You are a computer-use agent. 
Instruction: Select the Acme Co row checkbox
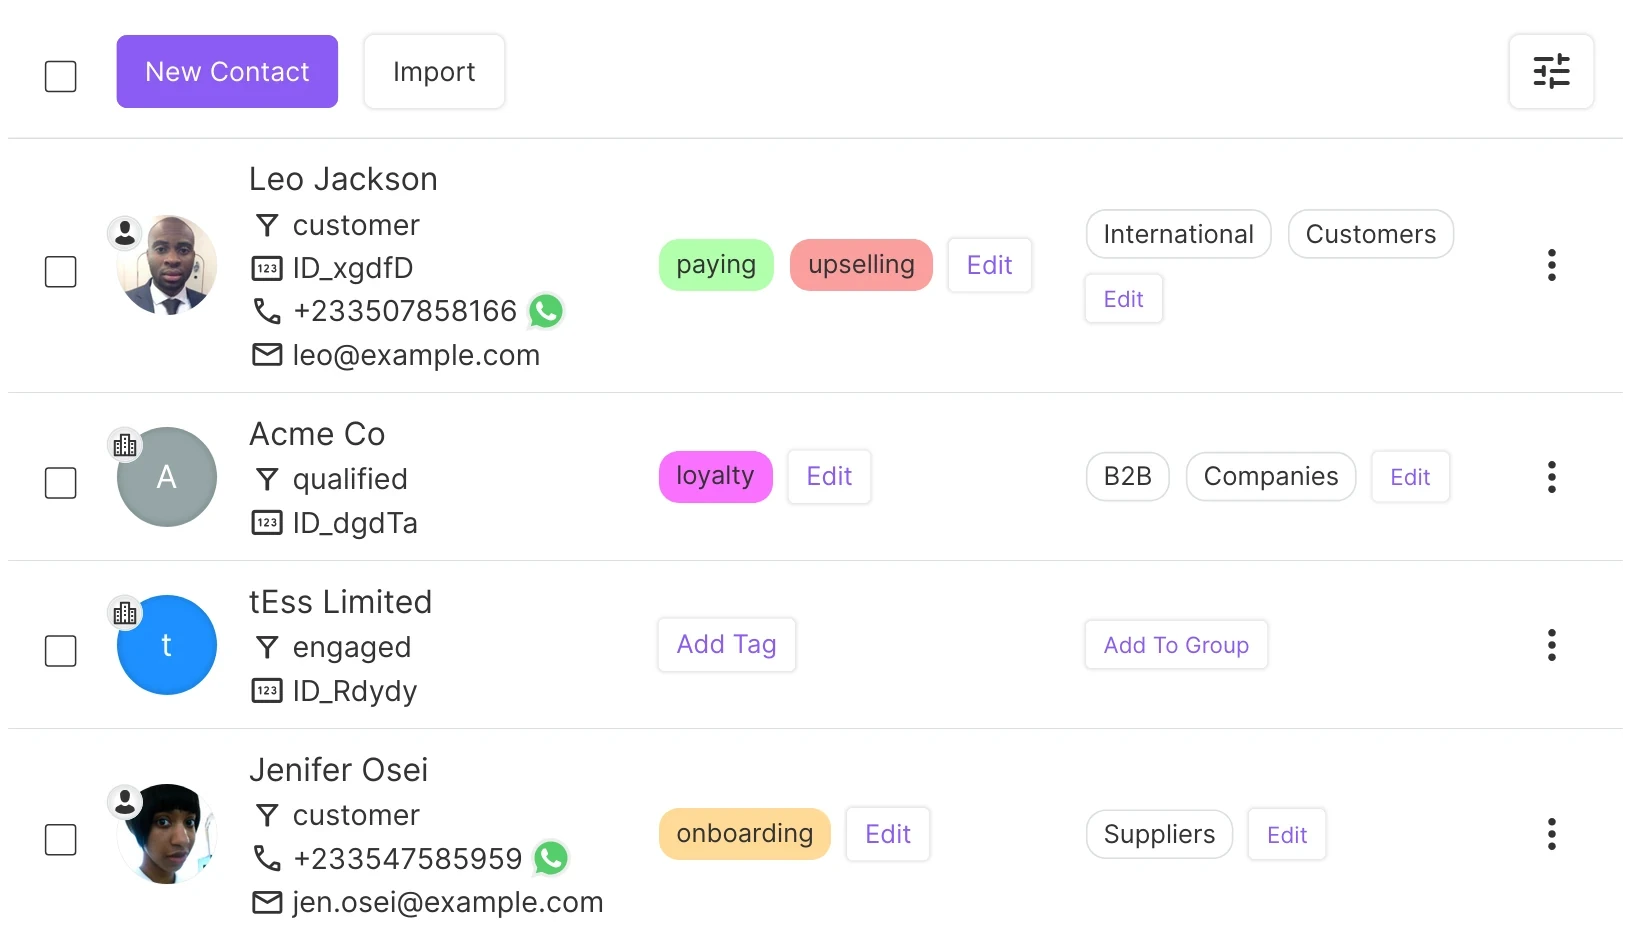coord(61,483)
